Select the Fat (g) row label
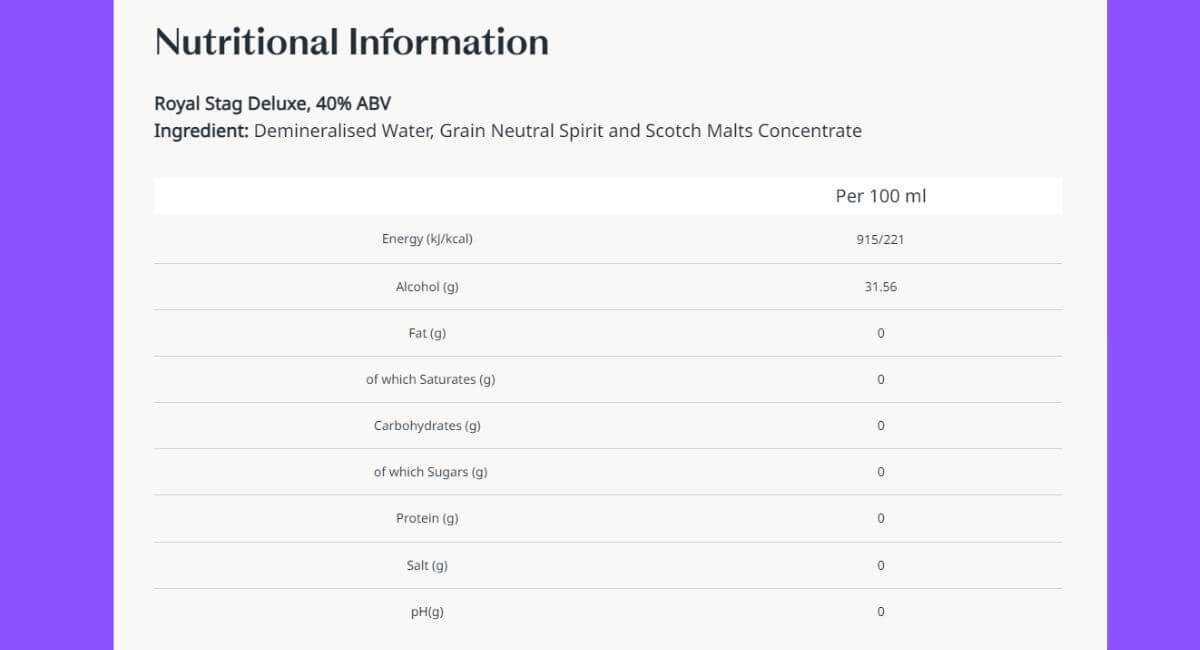The height and width of the screenshot is (650, 1200). click(427, 333)
